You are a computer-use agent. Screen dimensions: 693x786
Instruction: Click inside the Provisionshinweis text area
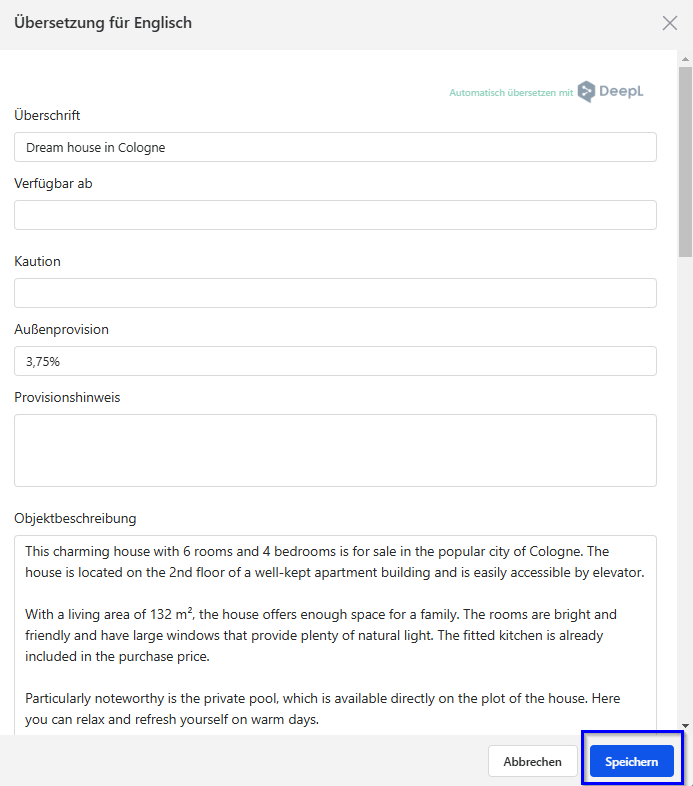tap(335, 451)
